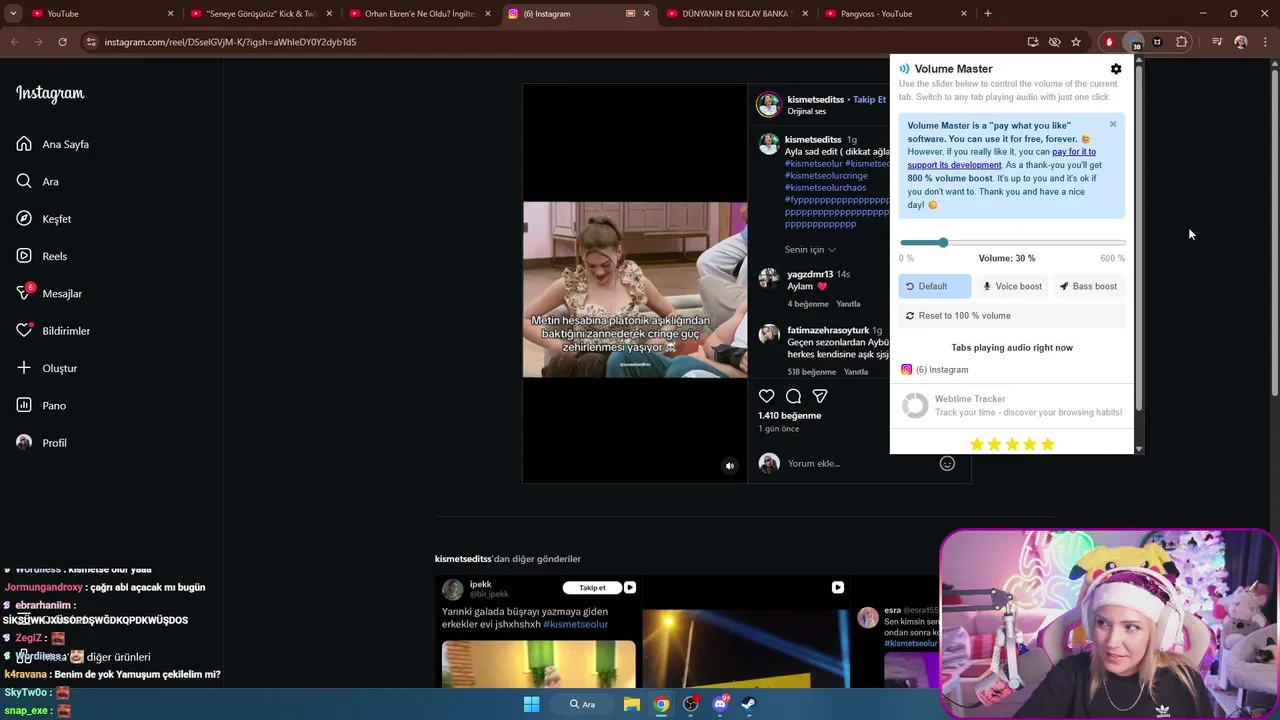
Task: Click the reel video thumbnail
Action: tap(635, 290)
